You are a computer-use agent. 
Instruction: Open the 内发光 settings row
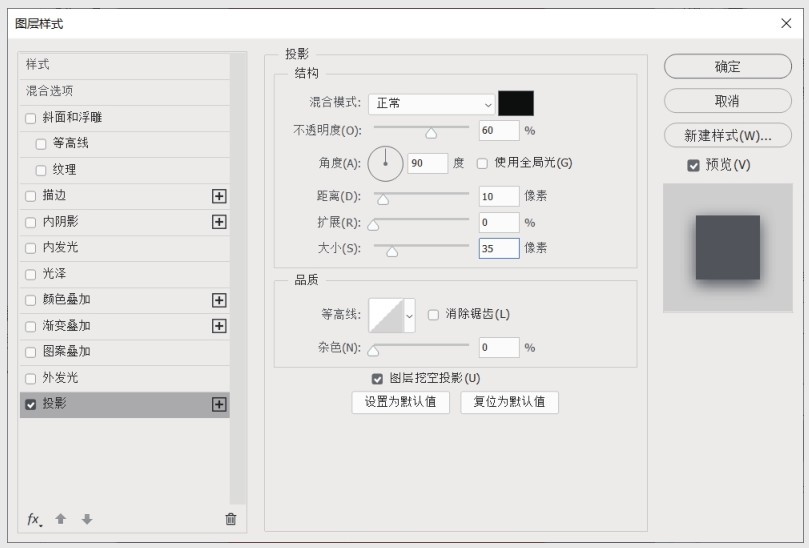click(124, 248)
